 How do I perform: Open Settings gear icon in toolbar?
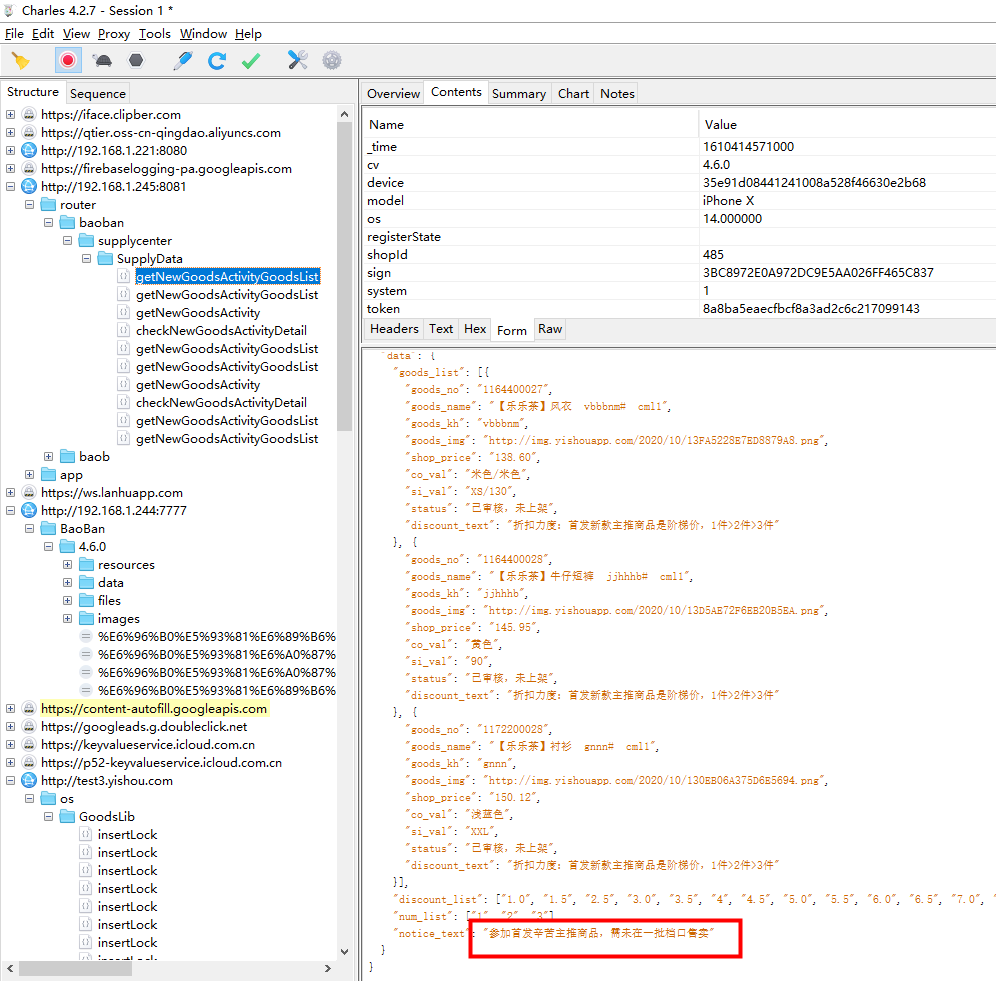tap(332, 60)
